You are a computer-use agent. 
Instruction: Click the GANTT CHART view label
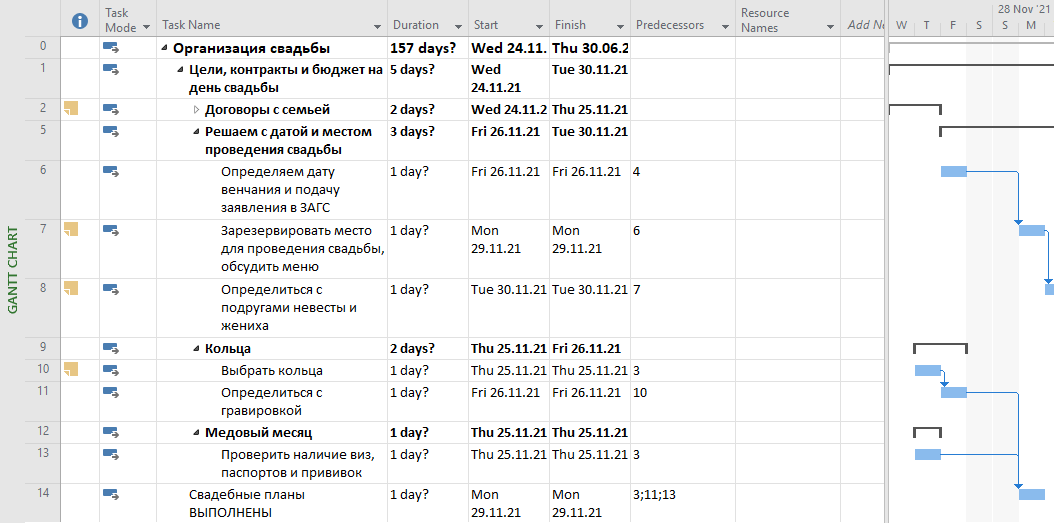[x=13, y=270]
